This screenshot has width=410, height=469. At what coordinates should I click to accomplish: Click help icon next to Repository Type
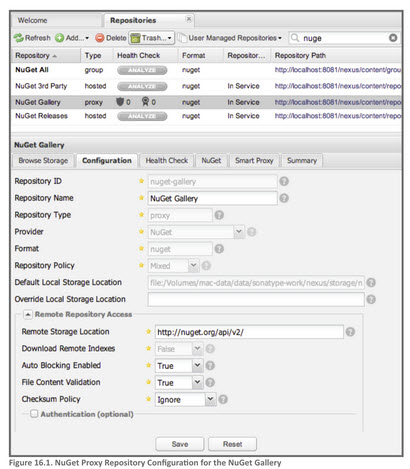coord(219,215)
